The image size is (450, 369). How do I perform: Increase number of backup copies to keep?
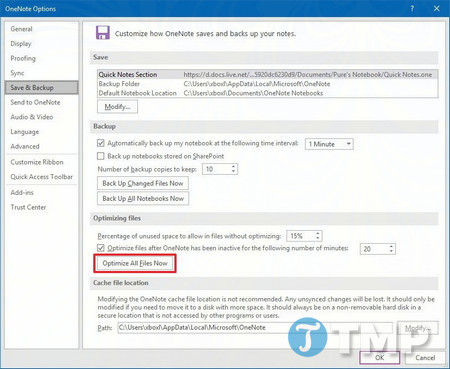(x=234, y=166)
